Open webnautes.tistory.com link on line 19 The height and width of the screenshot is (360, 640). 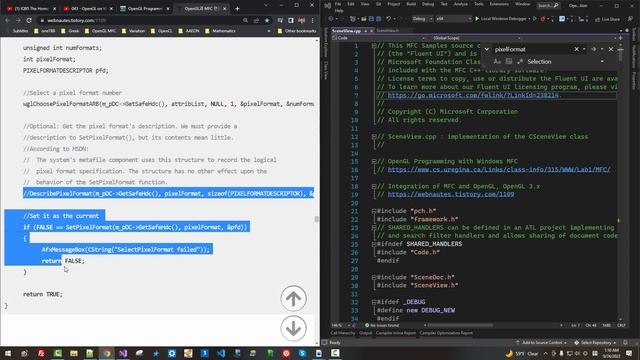[x=451, y=194]
